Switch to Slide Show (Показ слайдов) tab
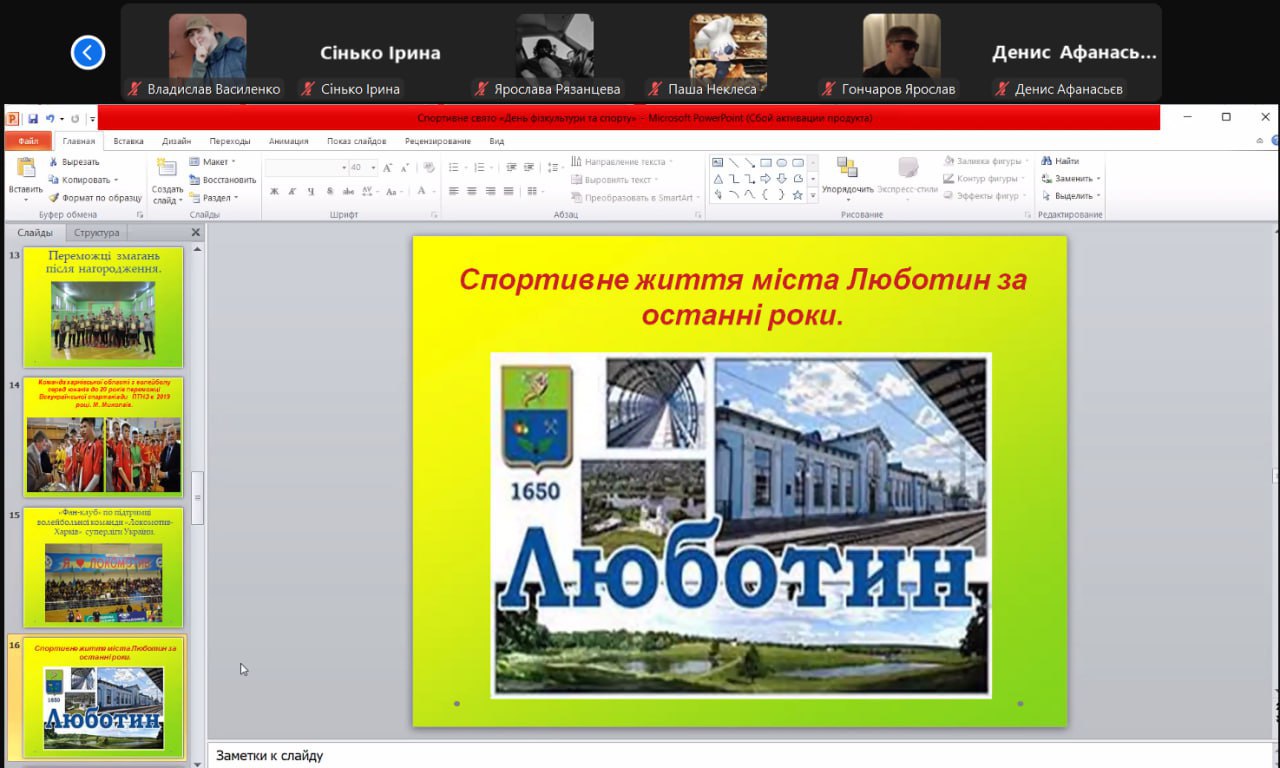The height and width of the screenshot is (768, 1280). point(356,141)
